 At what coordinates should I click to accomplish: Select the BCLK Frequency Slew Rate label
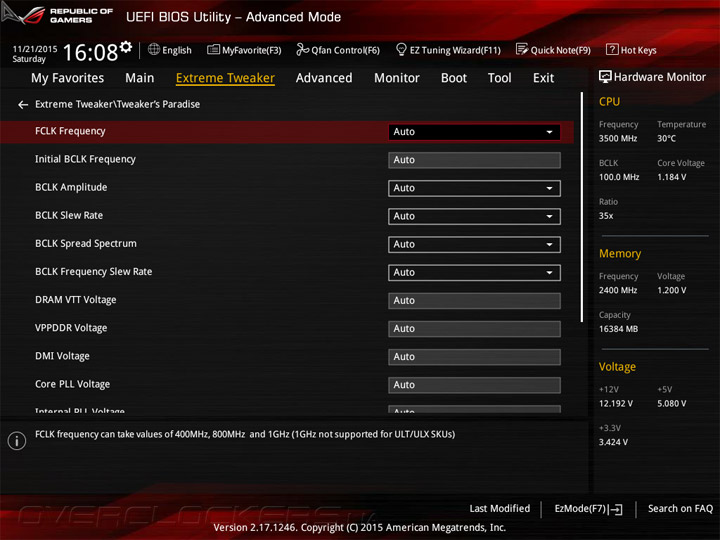[94, 272]
